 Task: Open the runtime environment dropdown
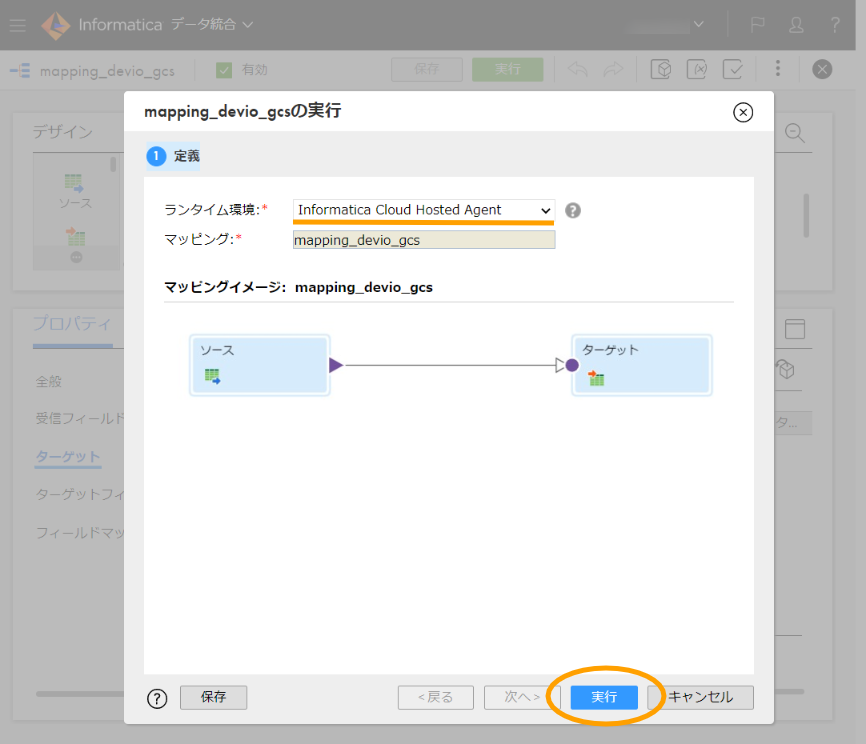(424, 210)
